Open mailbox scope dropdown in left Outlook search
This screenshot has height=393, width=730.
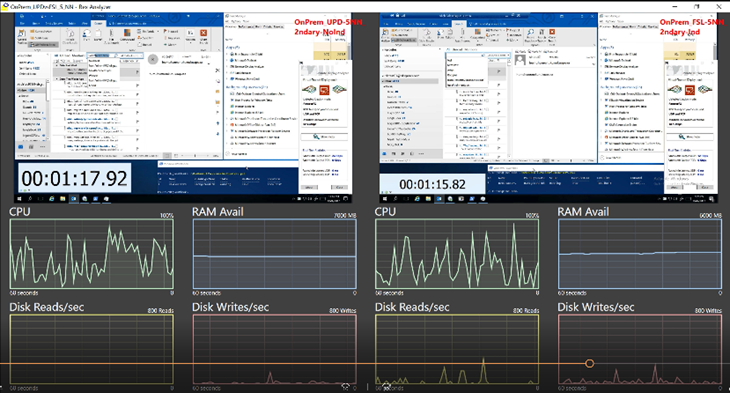(130, 55)
